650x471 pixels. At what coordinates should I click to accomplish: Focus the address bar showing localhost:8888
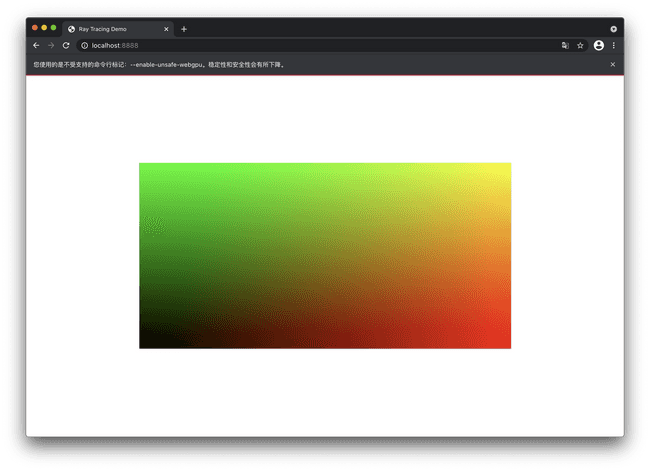coord(300,45)
